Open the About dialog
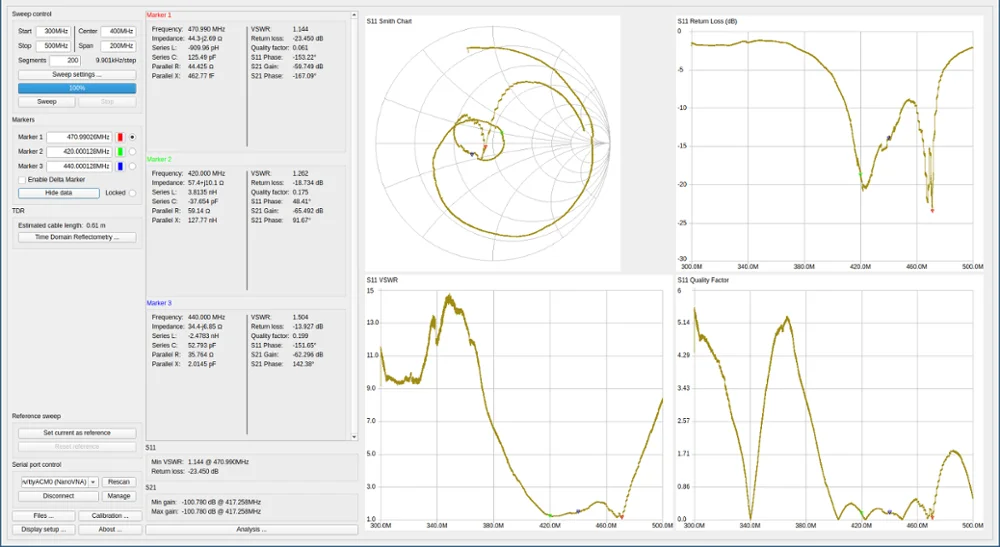This screenshot has width=1000, height=547. coord(110,530)
